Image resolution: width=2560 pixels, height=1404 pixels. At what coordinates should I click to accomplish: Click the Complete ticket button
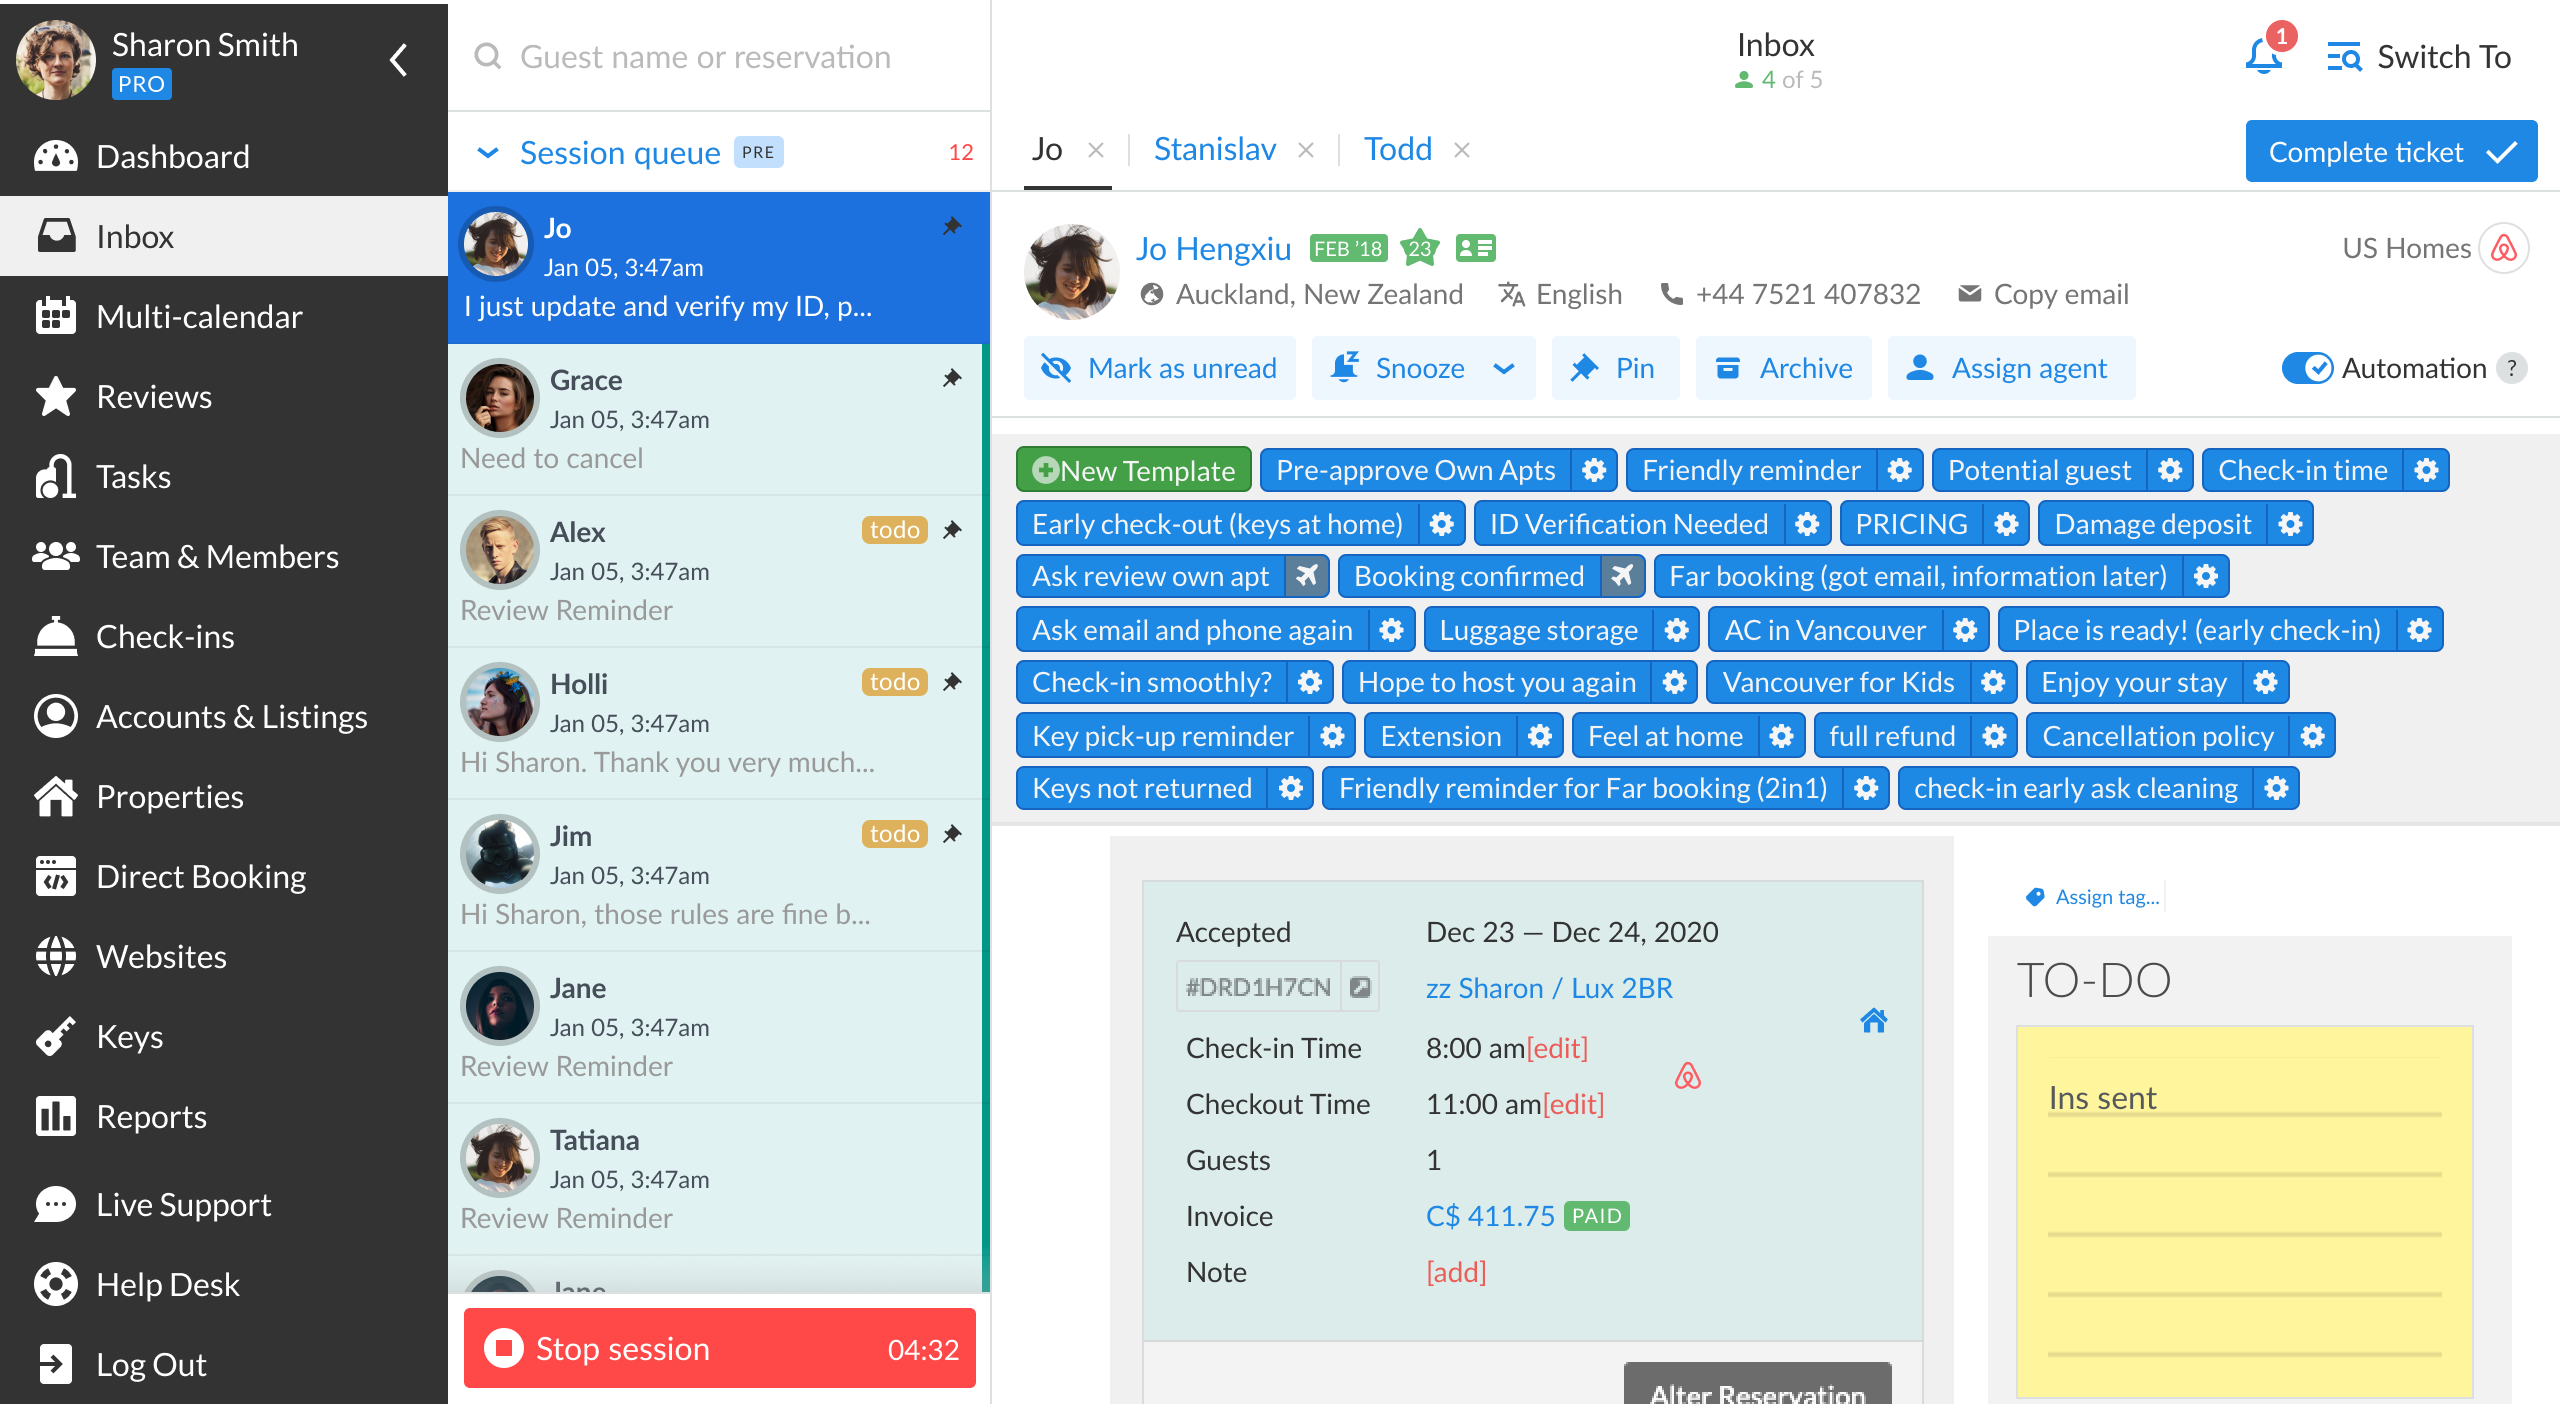2390,152
